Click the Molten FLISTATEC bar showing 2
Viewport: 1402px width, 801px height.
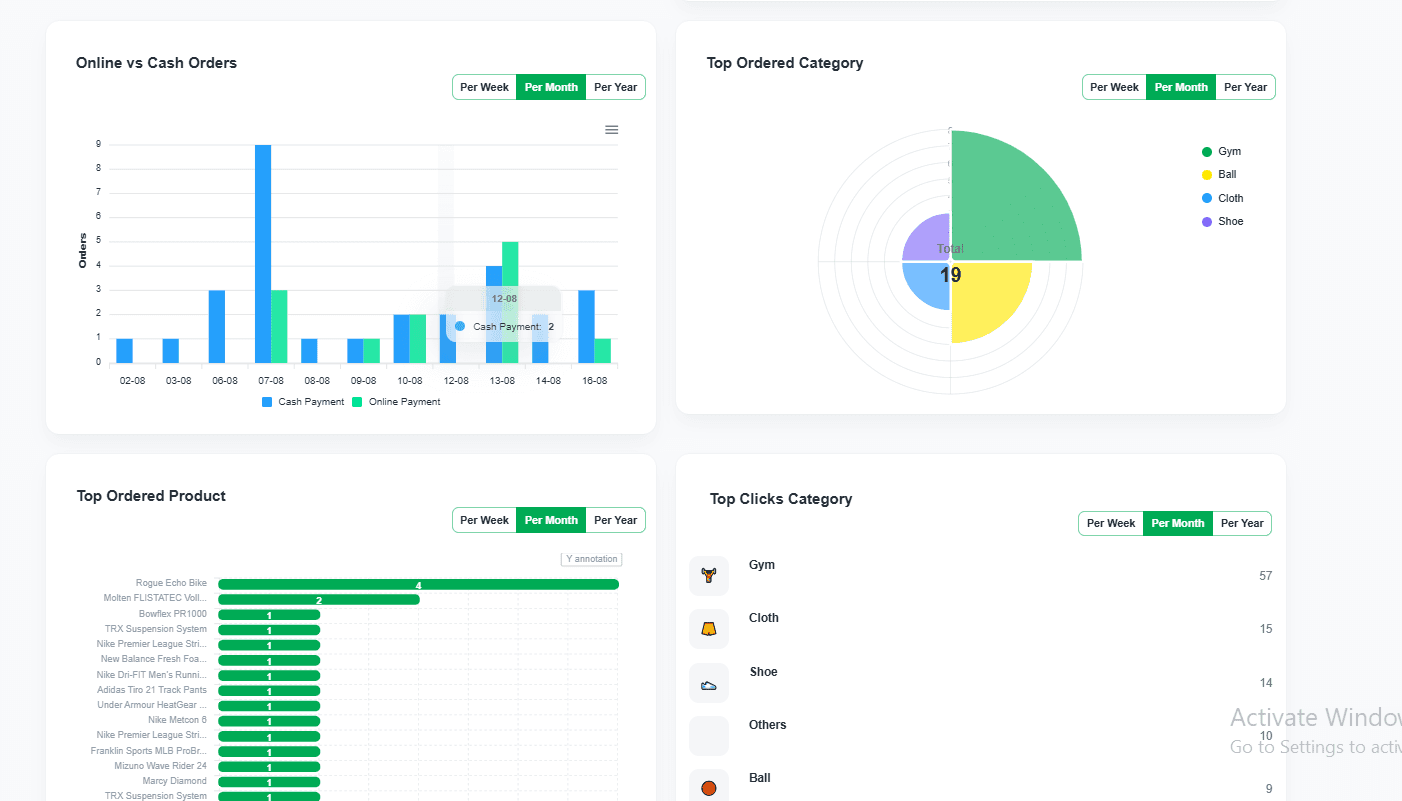[319, 600]
